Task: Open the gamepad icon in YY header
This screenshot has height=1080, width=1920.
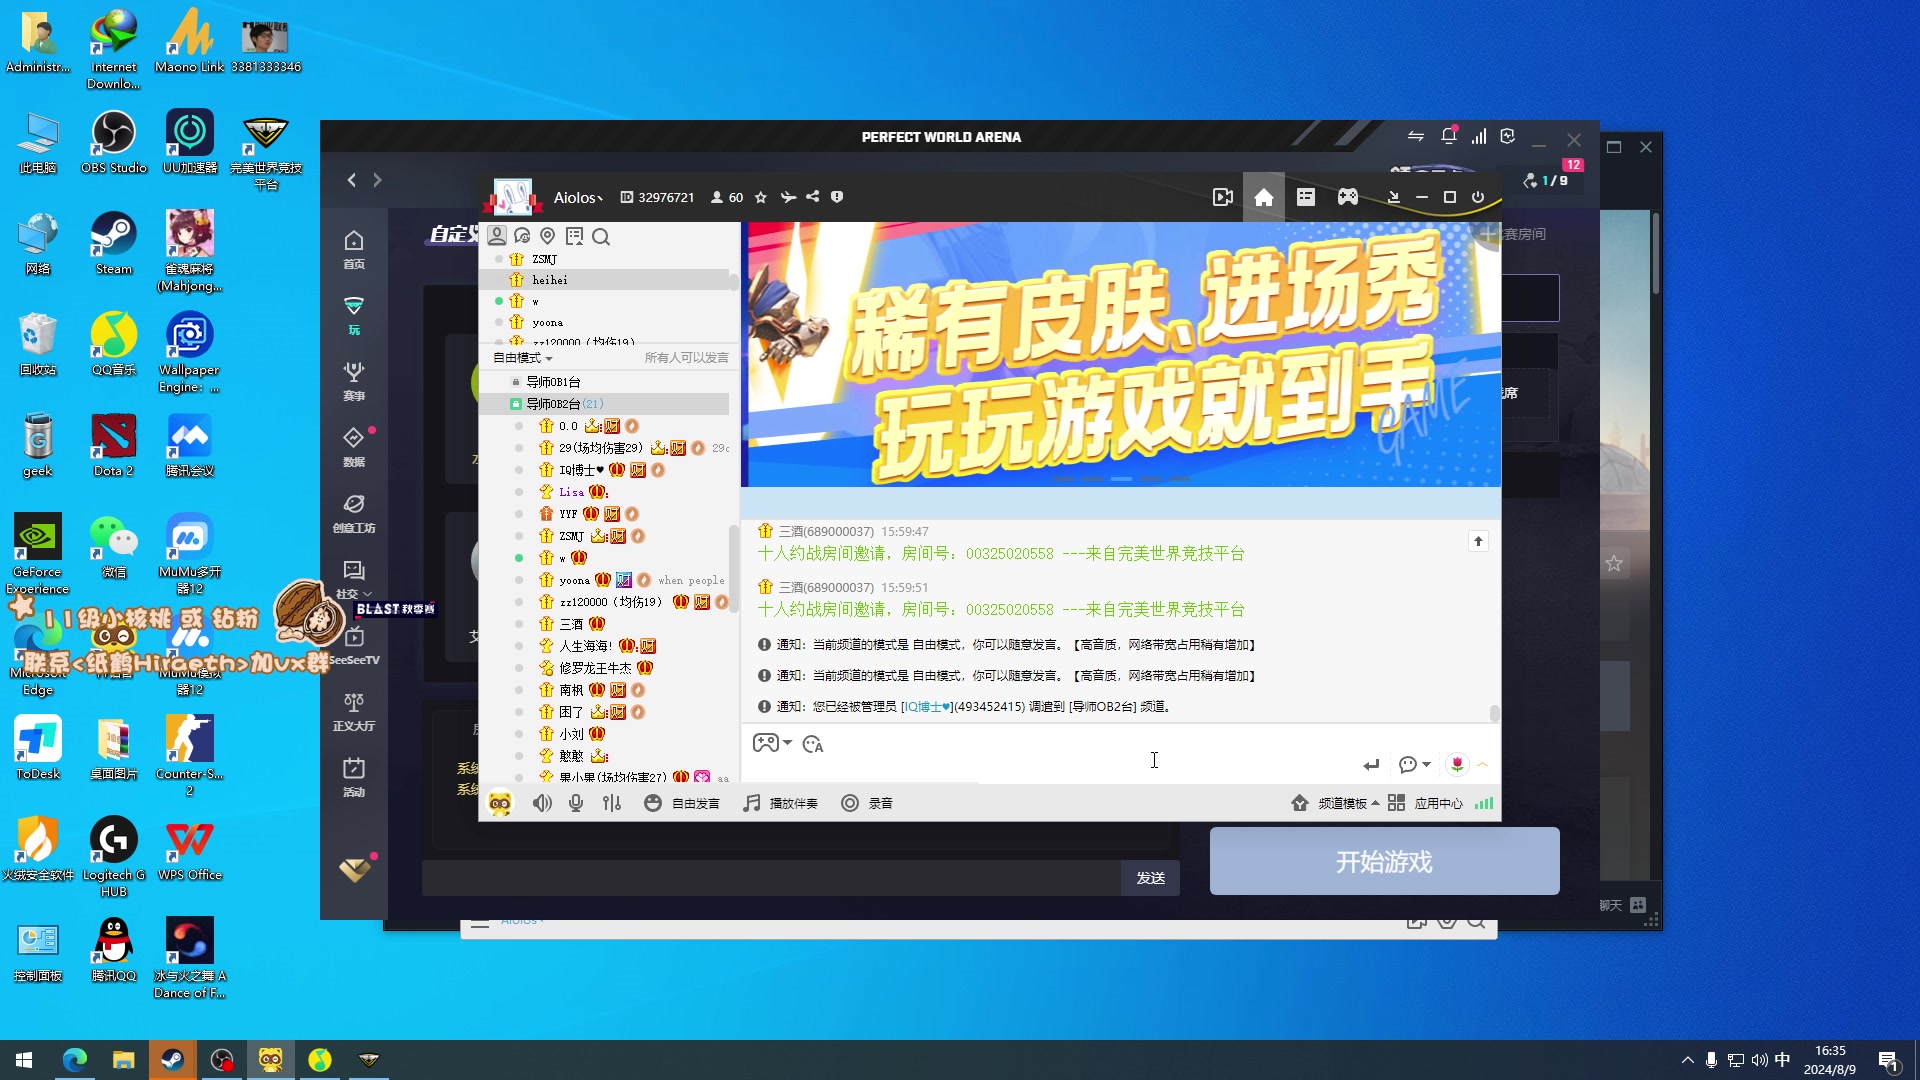Action: [x=1348, y=197]
